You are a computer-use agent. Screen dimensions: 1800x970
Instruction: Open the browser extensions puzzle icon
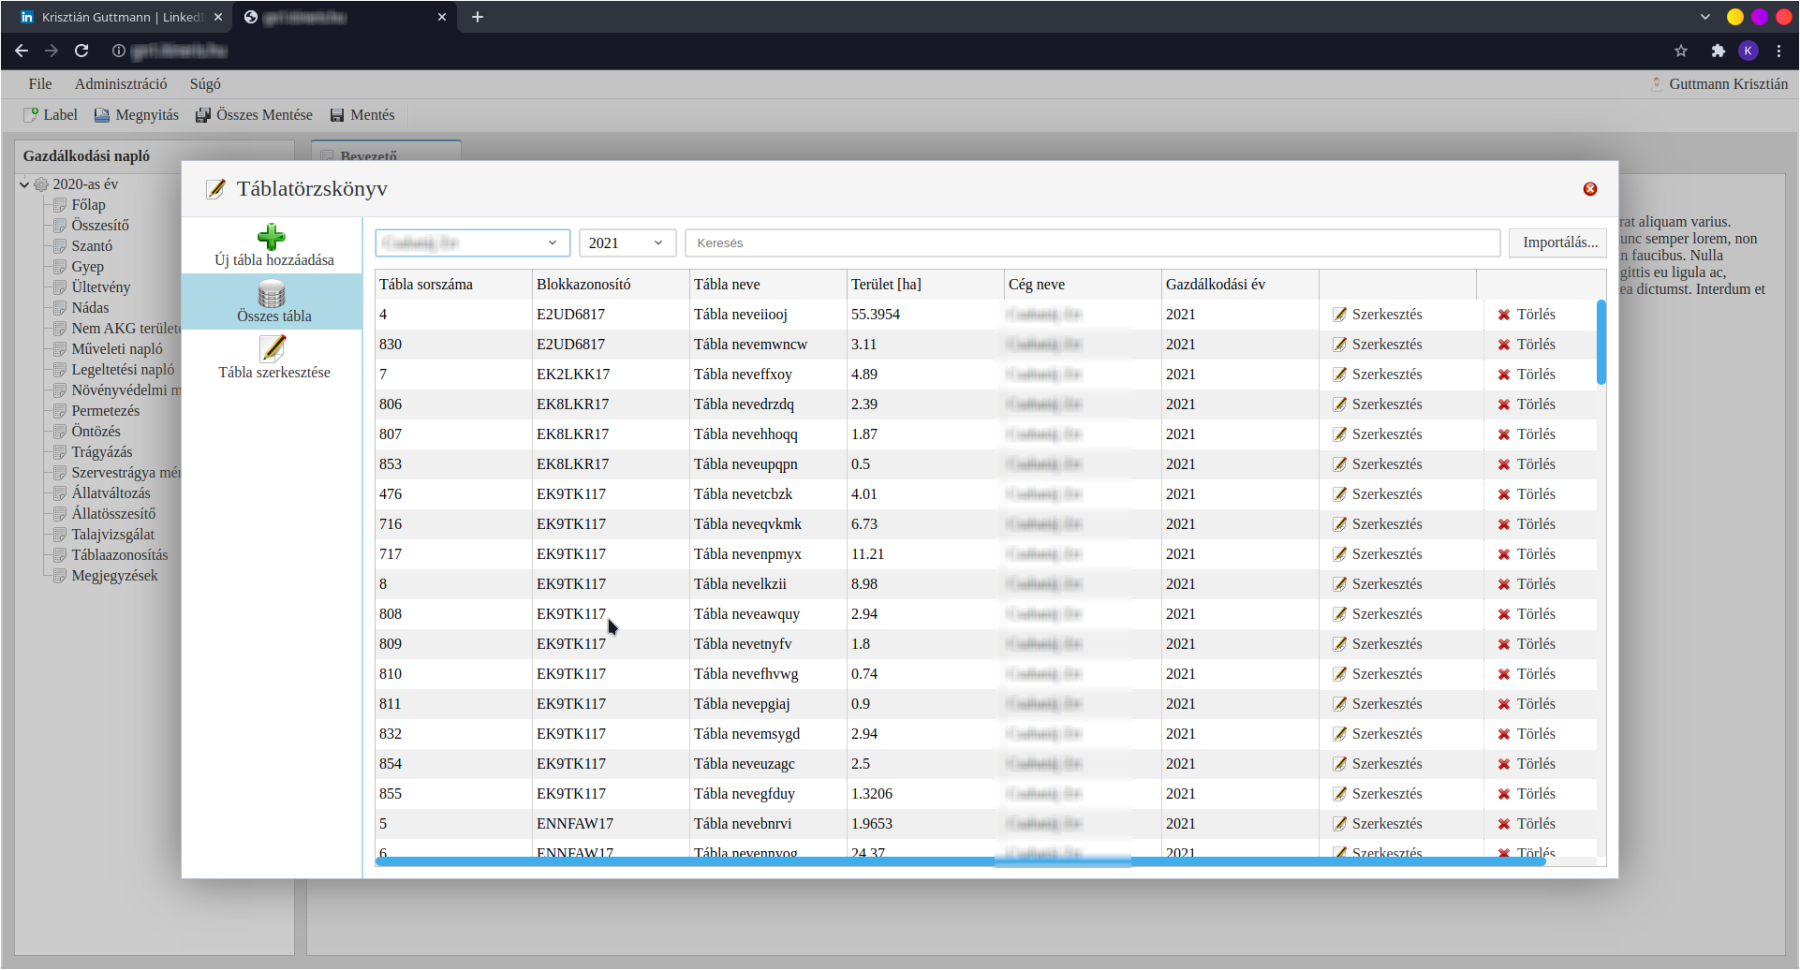(x=1718, y=51)
